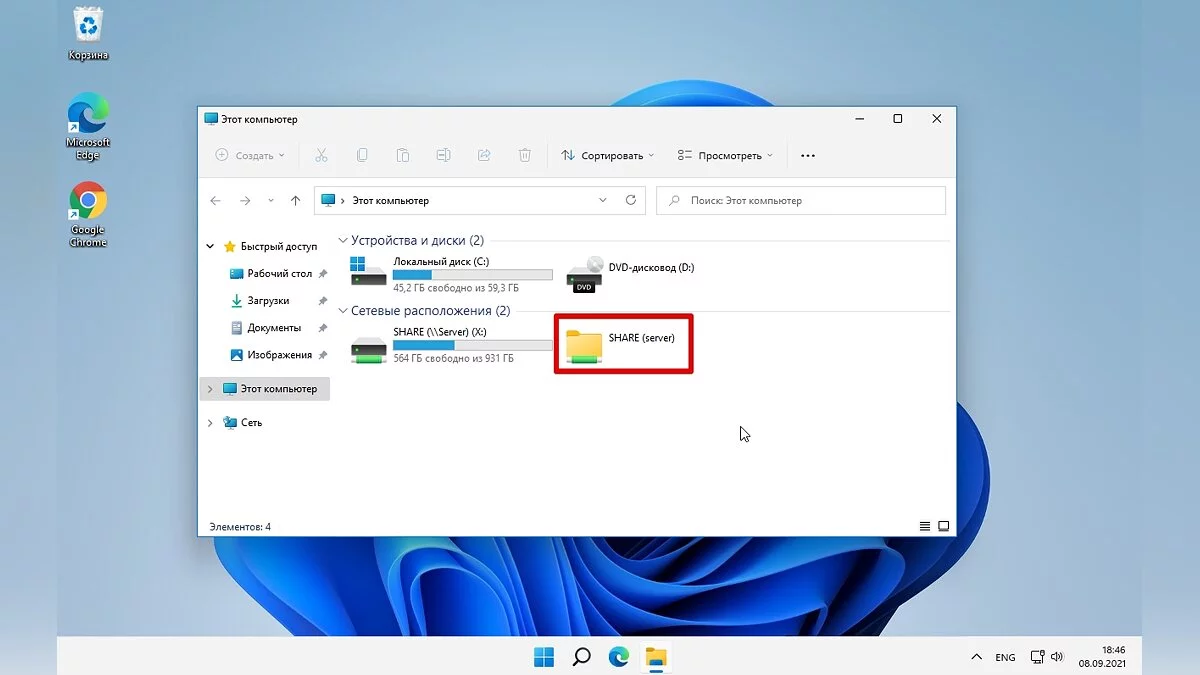Collapse the Быстрый доступ section
This screenshot has height=675, width=1200.
pos(210,246)
